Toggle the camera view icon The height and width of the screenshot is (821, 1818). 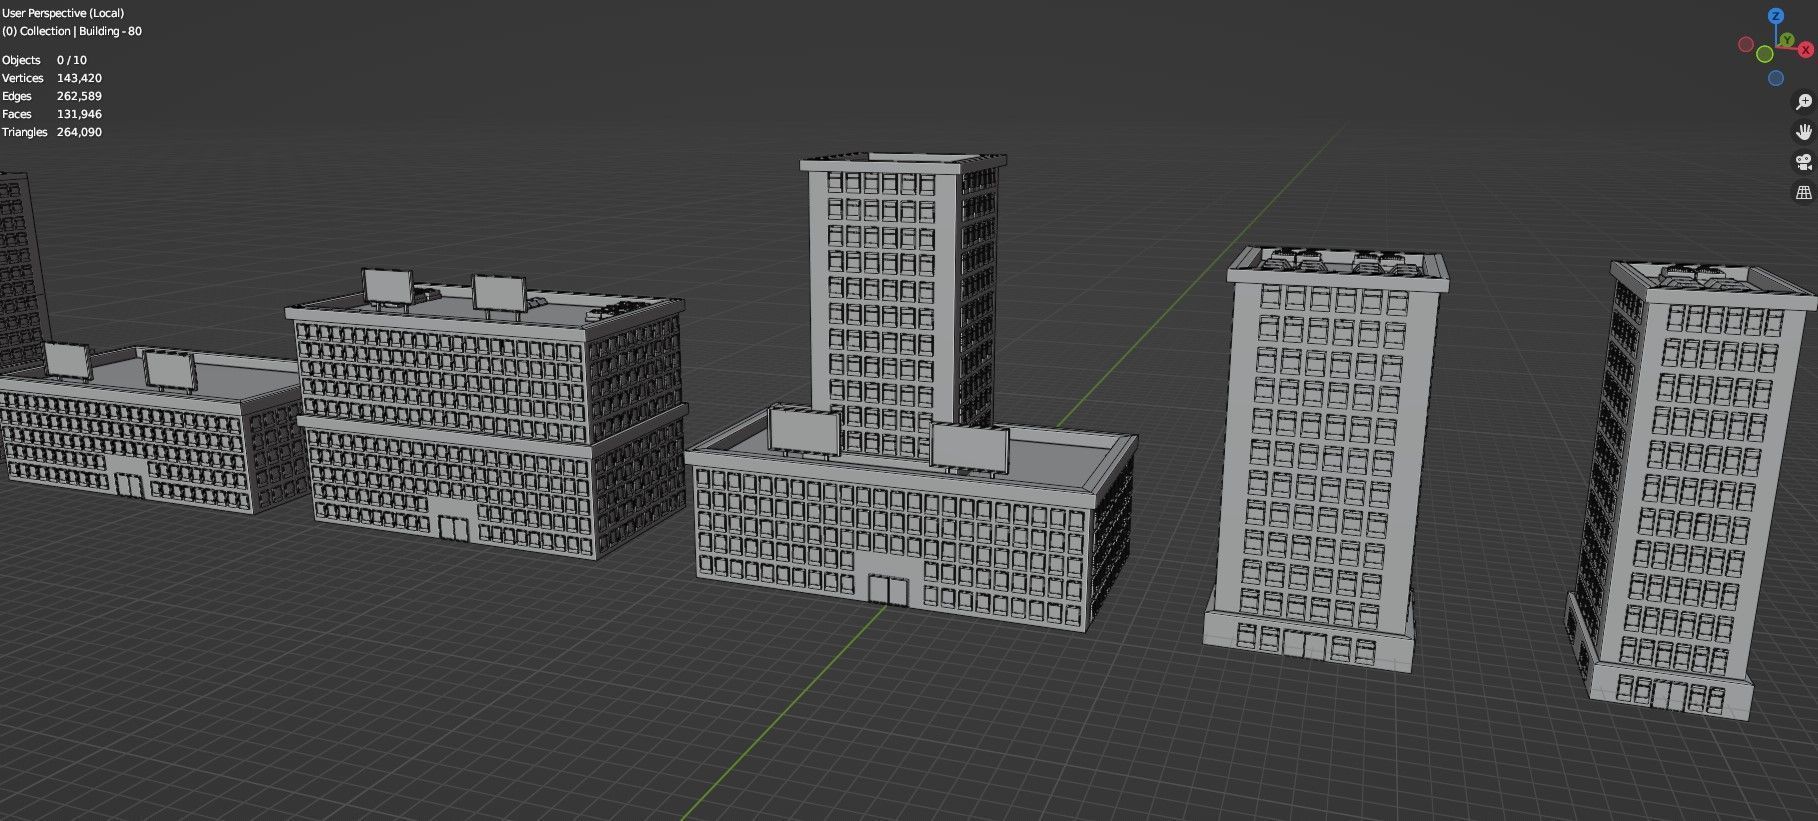(1804, 162)
